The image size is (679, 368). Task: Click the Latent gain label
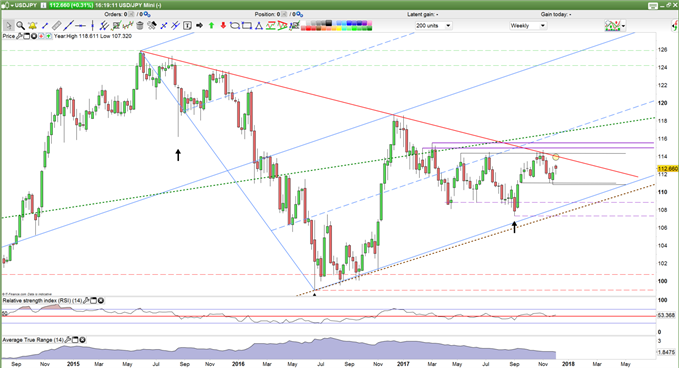tap(423, 14)
